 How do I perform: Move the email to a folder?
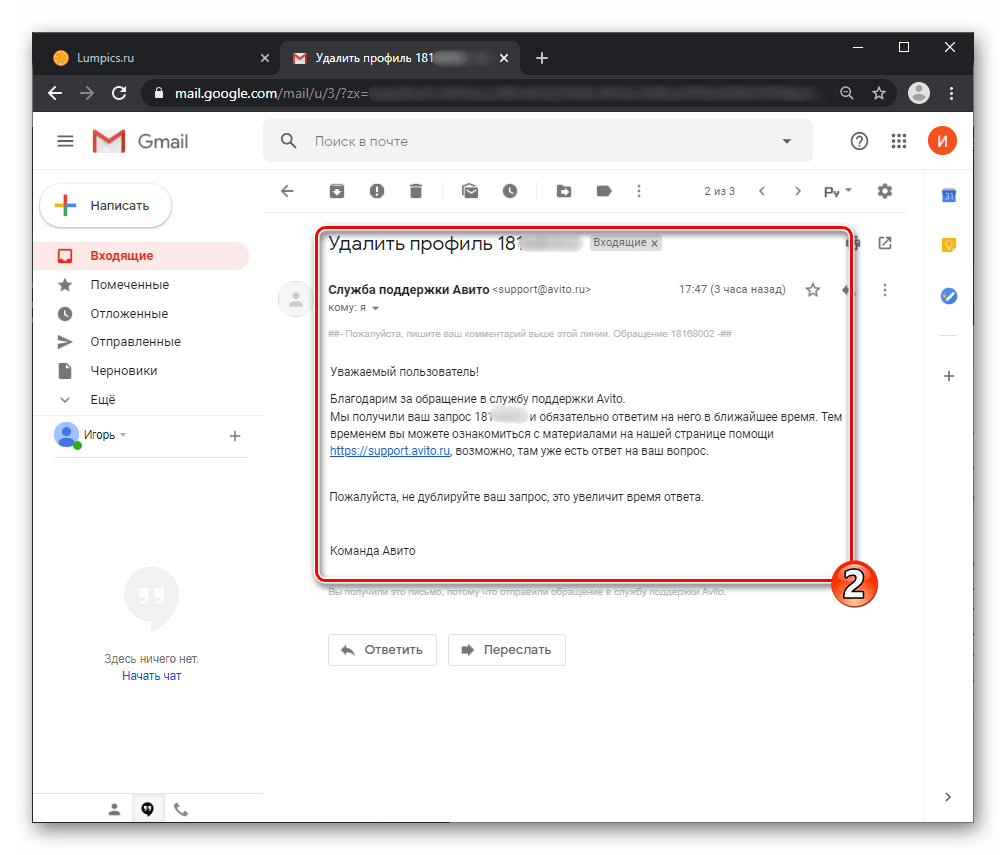point(564,191)
